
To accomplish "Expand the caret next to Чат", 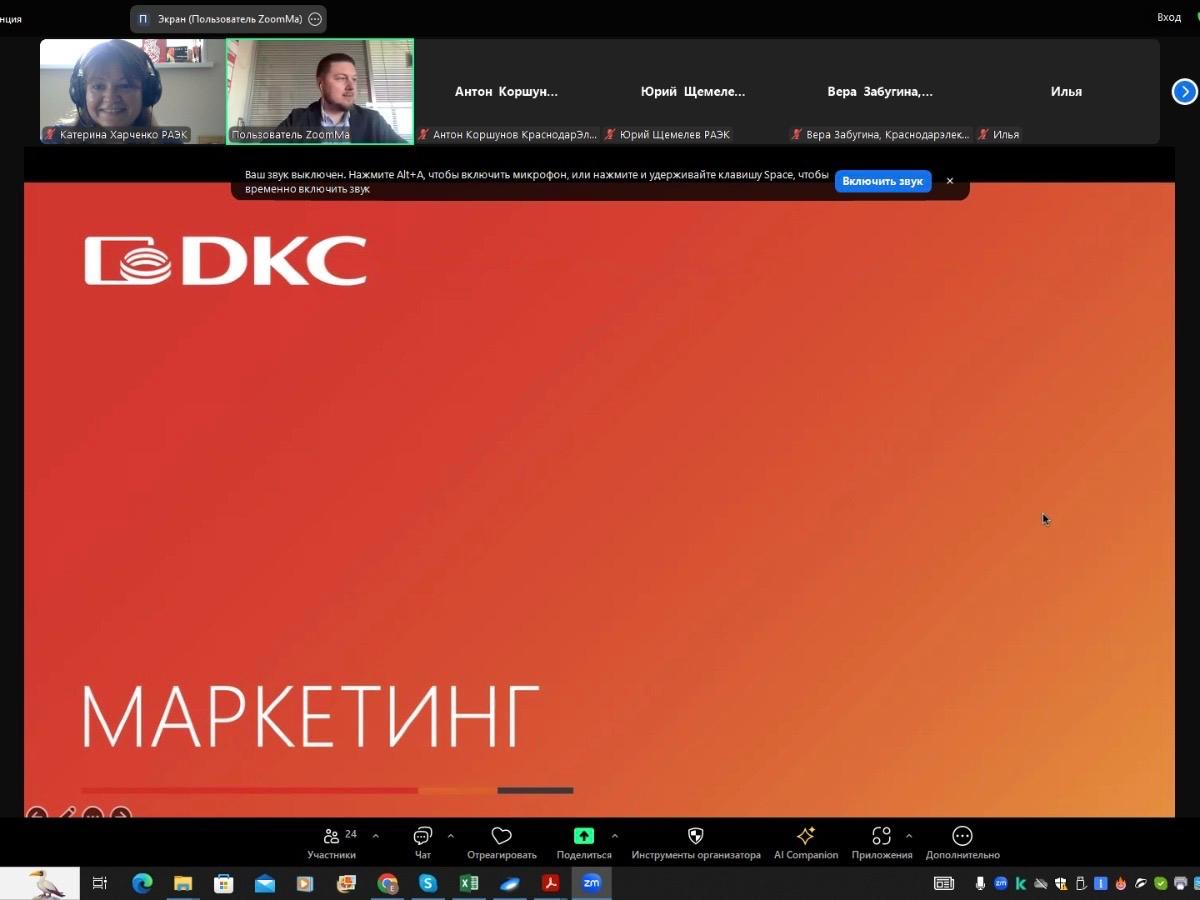I will coord(451,836).
